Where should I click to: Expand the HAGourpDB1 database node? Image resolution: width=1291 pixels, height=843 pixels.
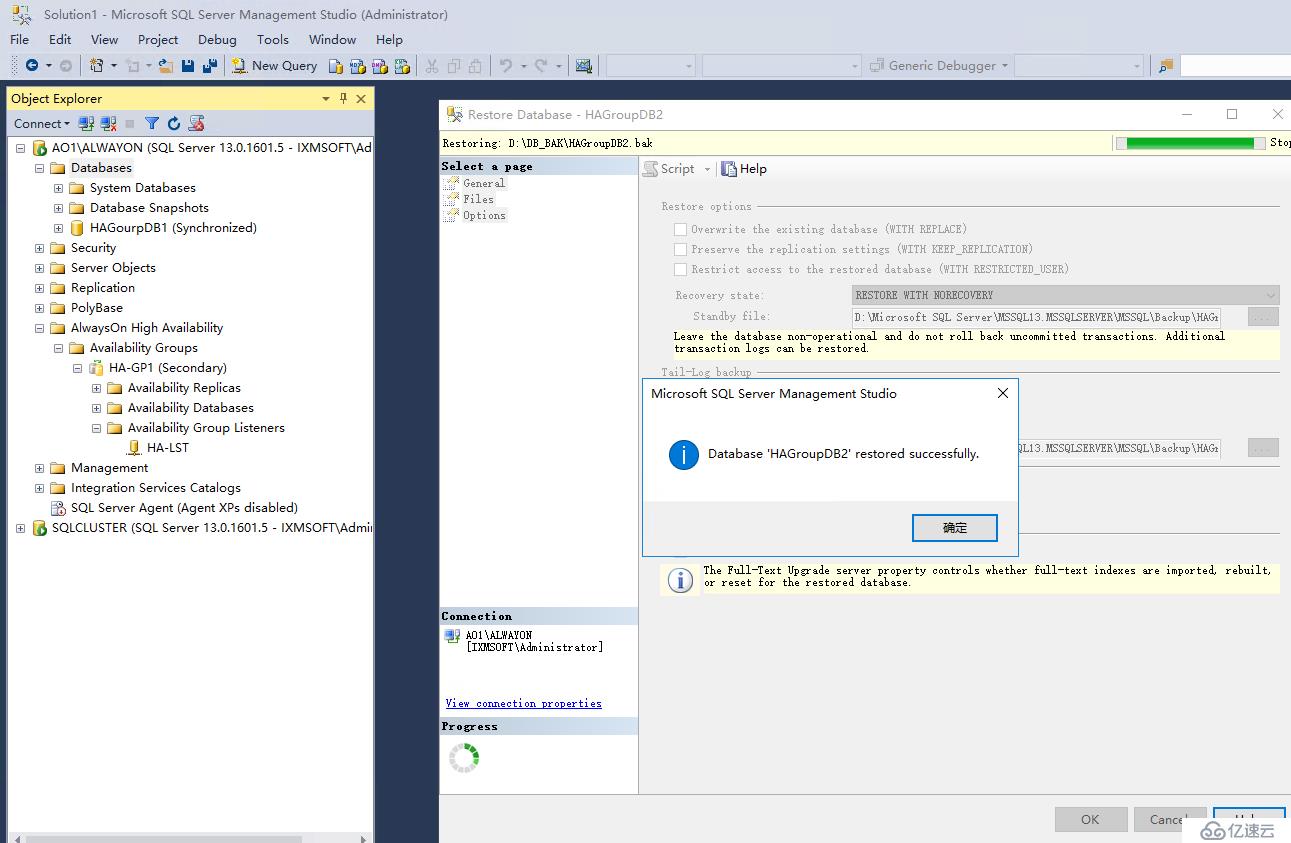coord(58,228)
